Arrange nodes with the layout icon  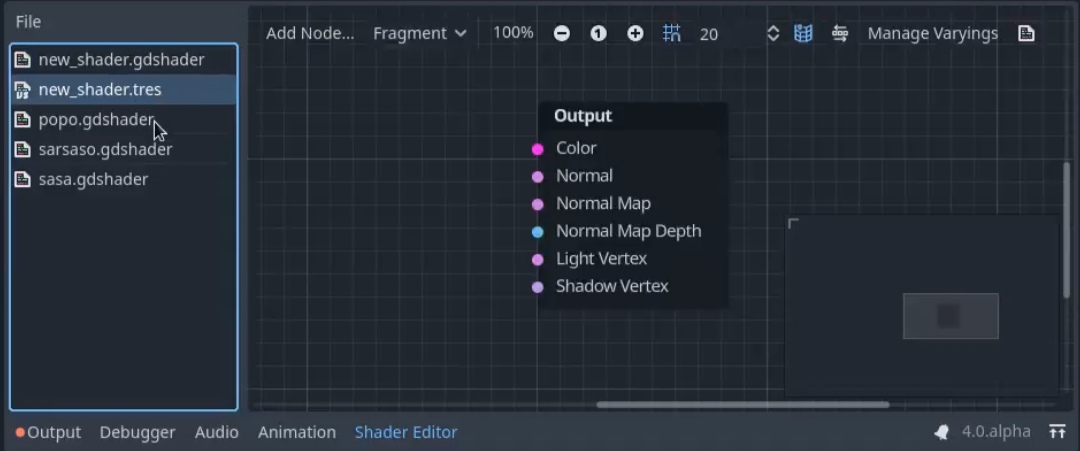pos(840,33)
